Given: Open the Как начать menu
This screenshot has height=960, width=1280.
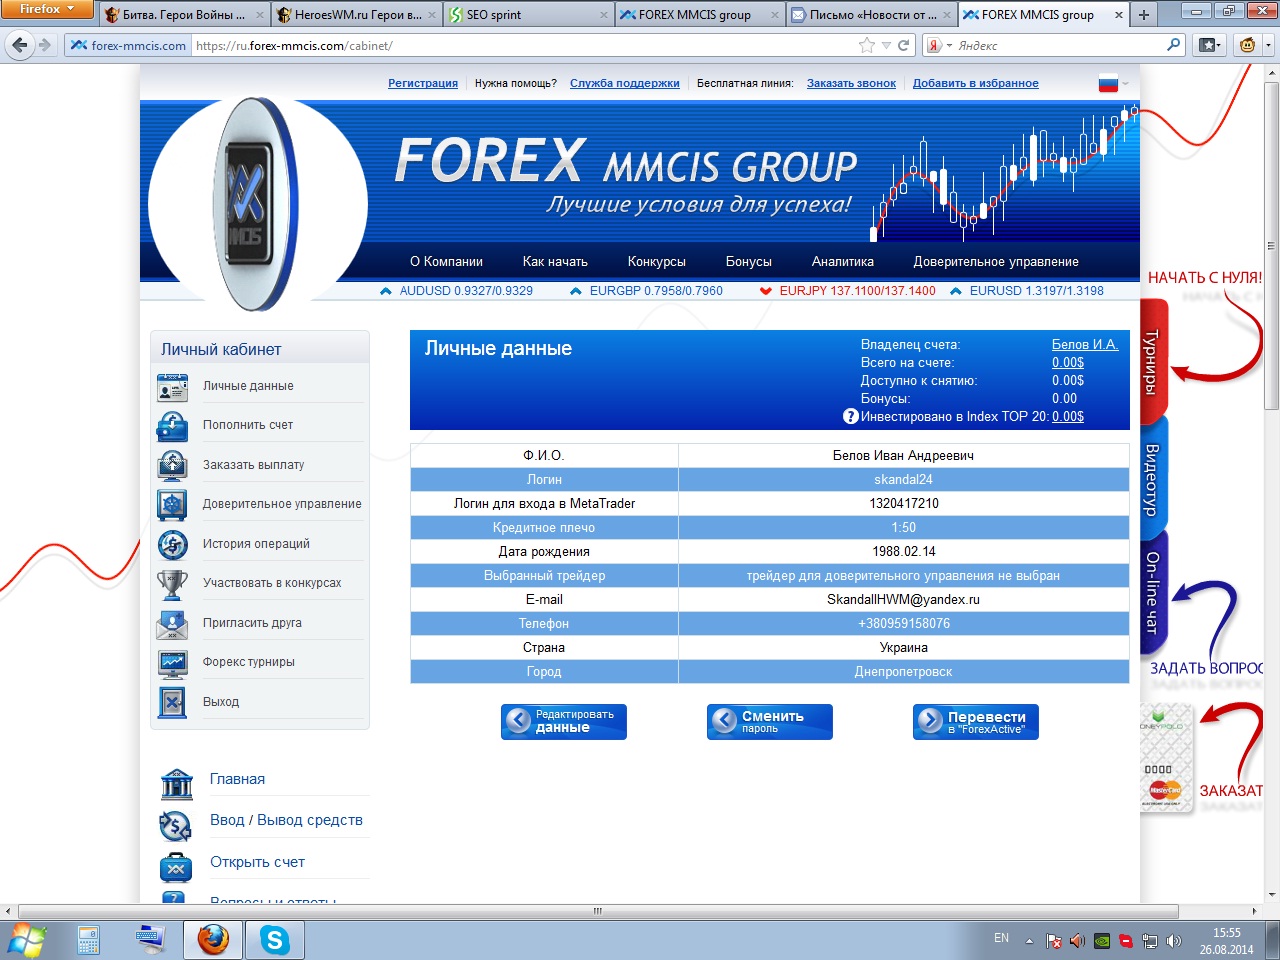Looking at the screenshot, I should click(x=555, y=262).
